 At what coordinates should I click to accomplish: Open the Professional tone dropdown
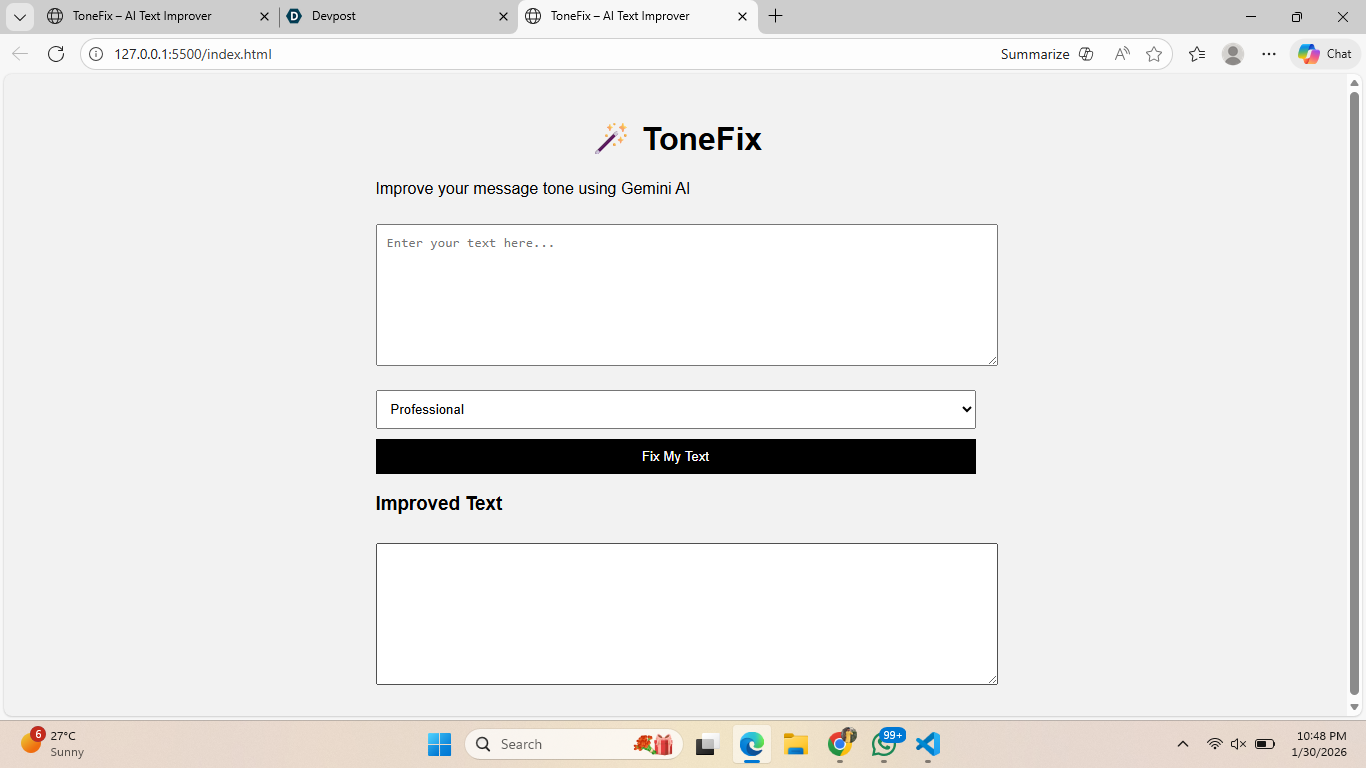tap(676, 409)
